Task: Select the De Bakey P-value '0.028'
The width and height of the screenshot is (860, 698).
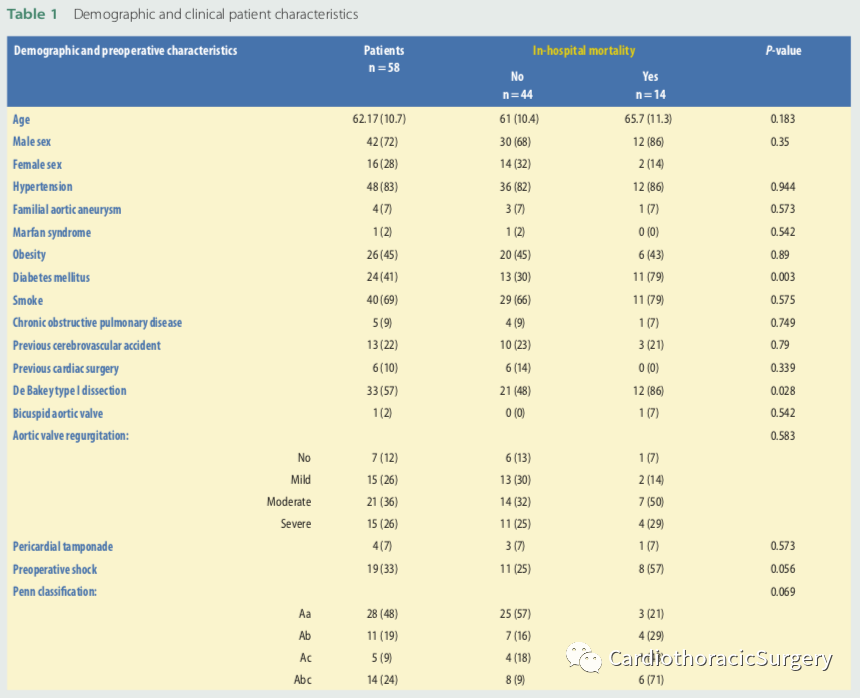Action: [x=783, y=391]
